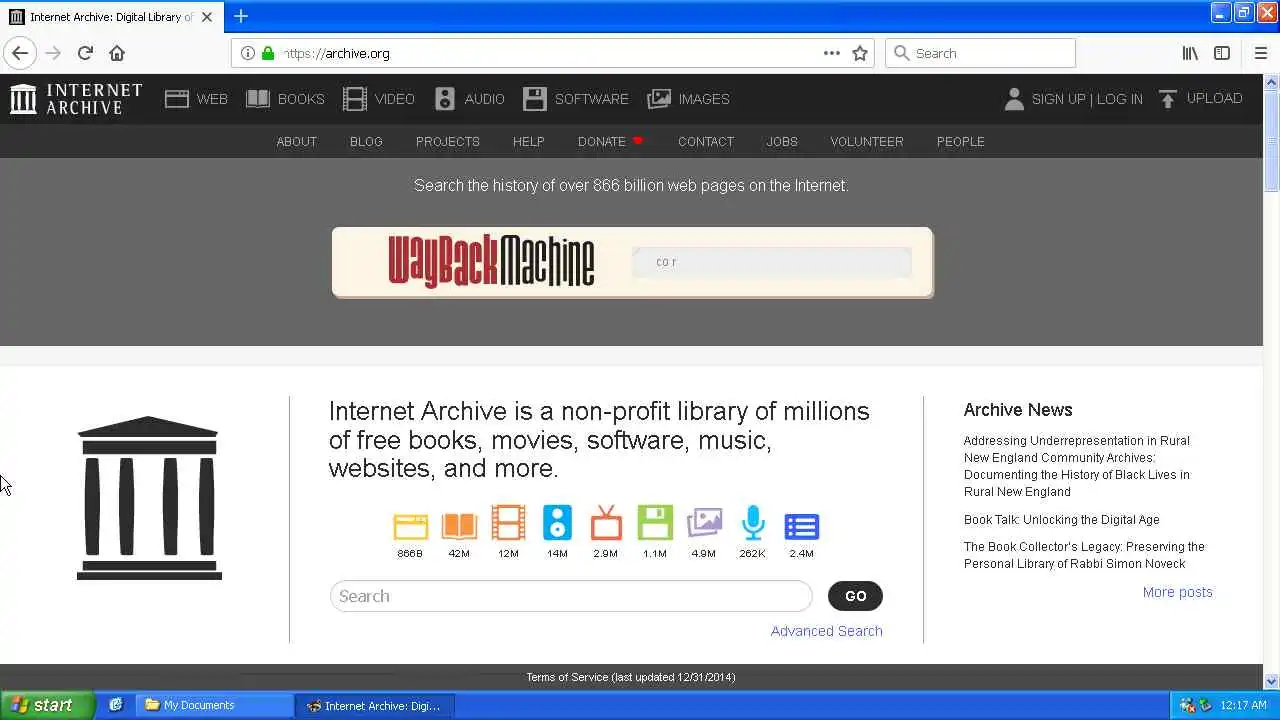Open the VIDEO section in header

coord(379,99)
